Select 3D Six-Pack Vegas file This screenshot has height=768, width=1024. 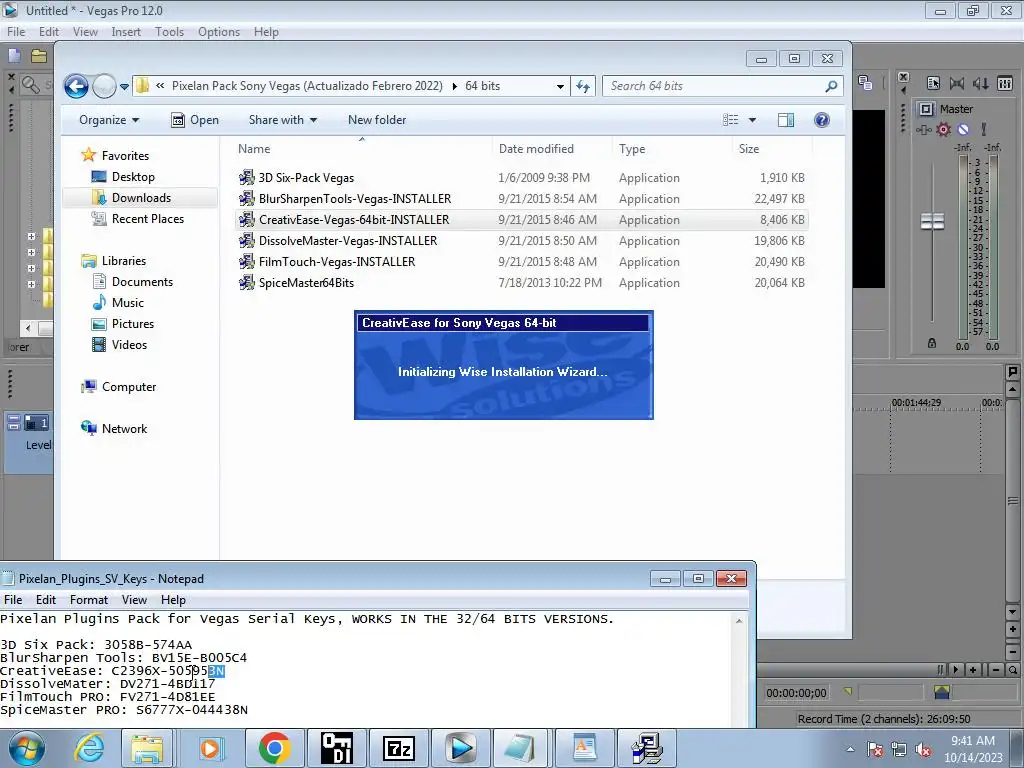[x=306, y=178]
